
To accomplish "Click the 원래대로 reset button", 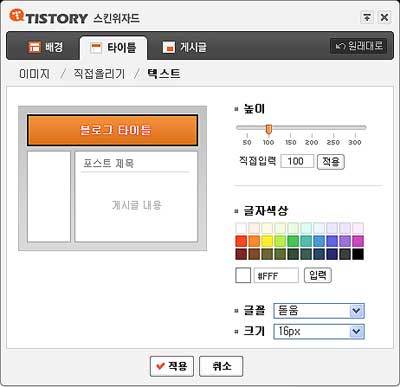I will (359, 46).
